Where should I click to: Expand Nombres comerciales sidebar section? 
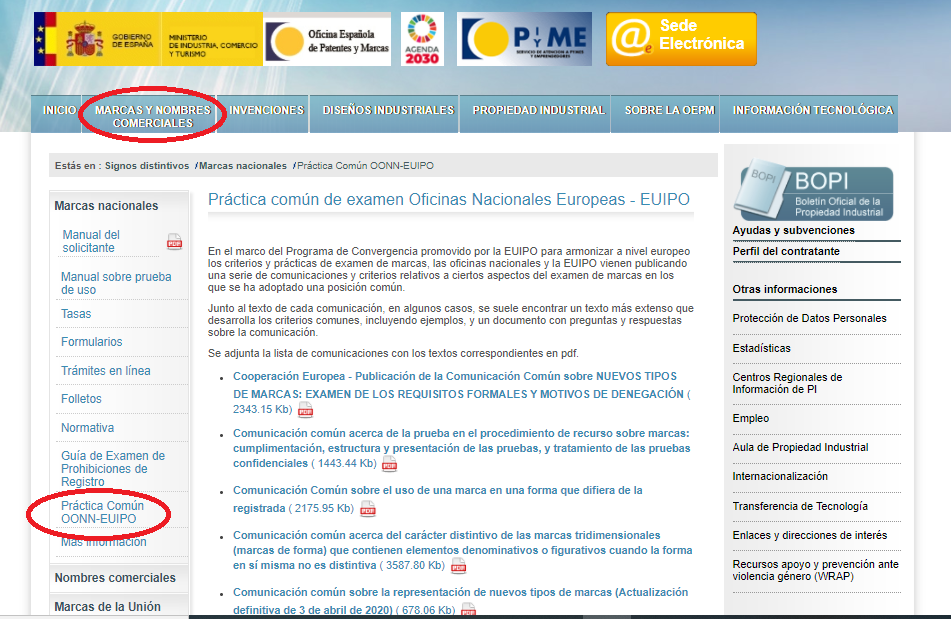(115, 578)
